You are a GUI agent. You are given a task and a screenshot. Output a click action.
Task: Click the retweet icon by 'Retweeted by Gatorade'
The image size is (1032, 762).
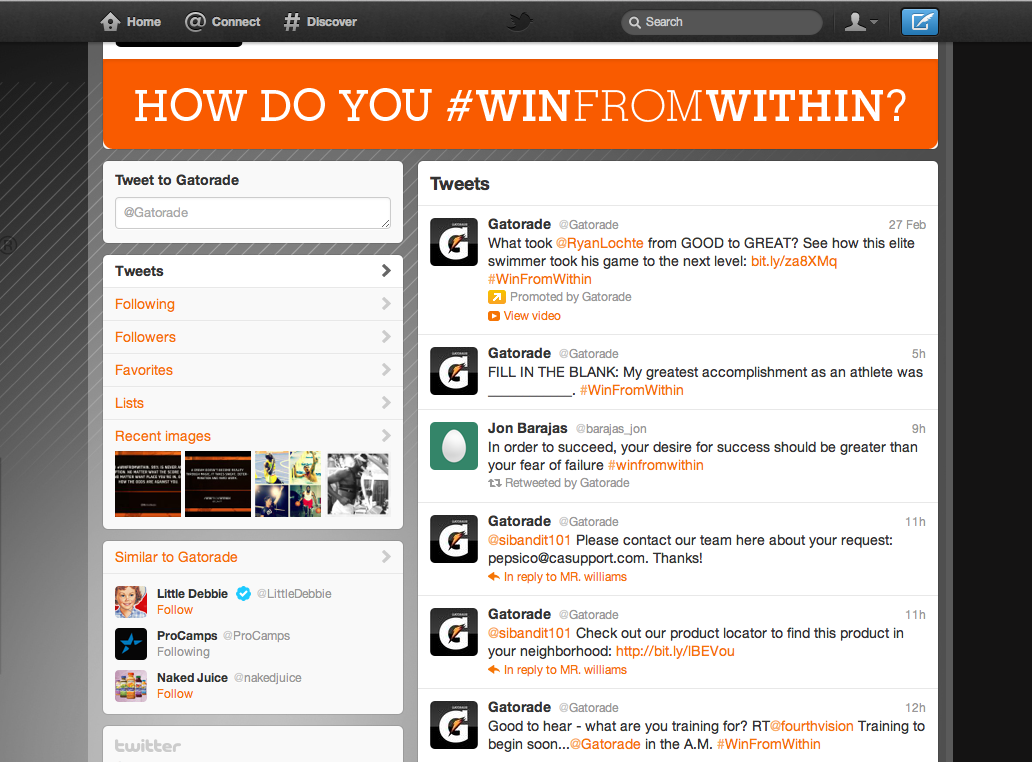pos(494,483)
